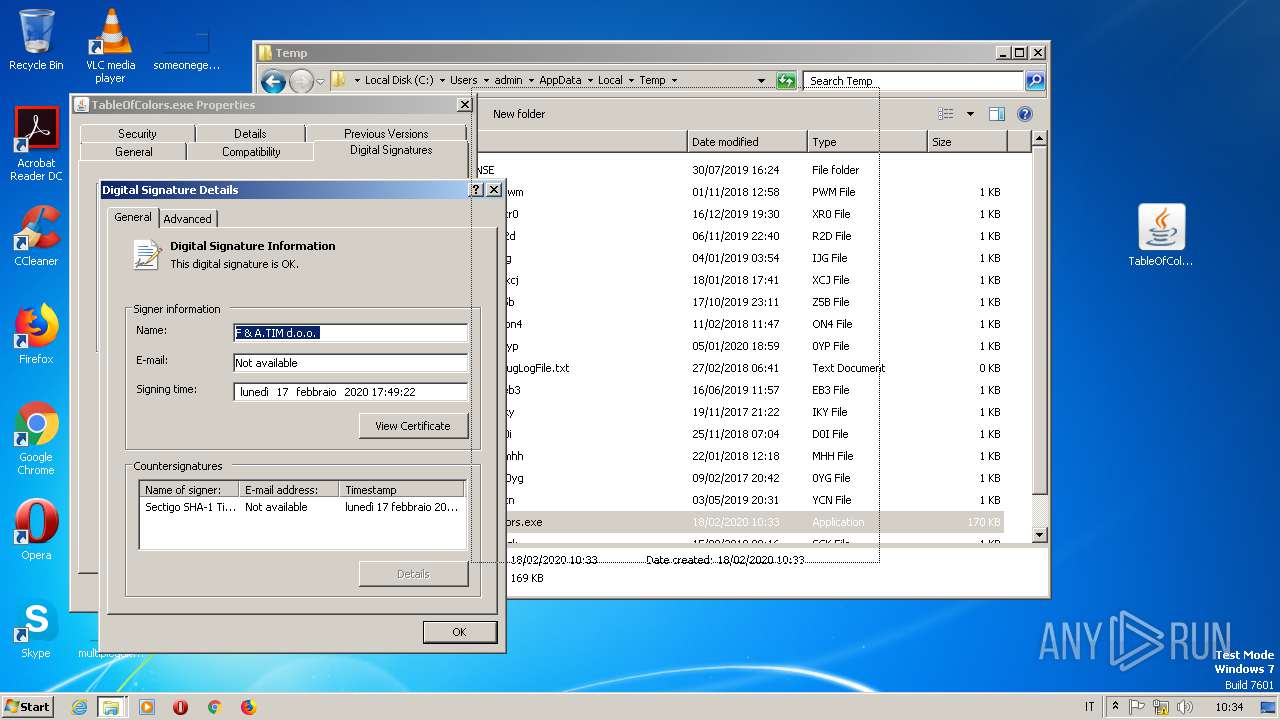The image size is (1280, 720).
Task: Click the file list vertical scrollbar down arrow
Action: pos(1039,535)
